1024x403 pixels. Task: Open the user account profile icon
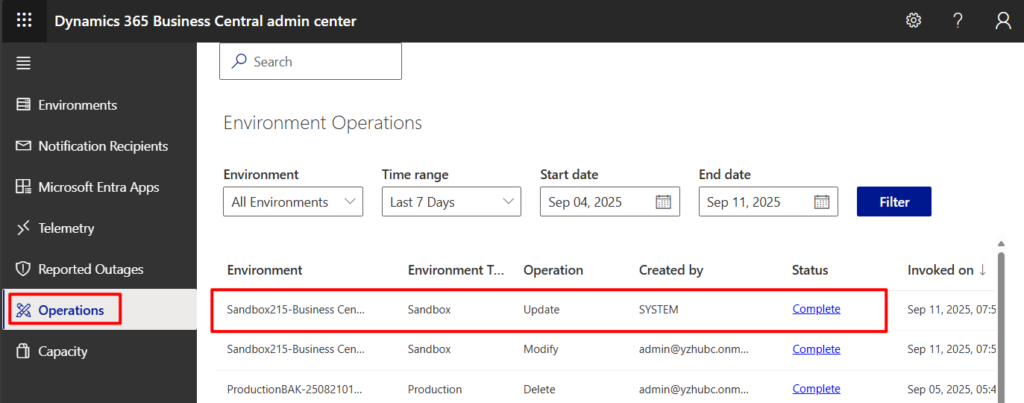(1003, 21)
